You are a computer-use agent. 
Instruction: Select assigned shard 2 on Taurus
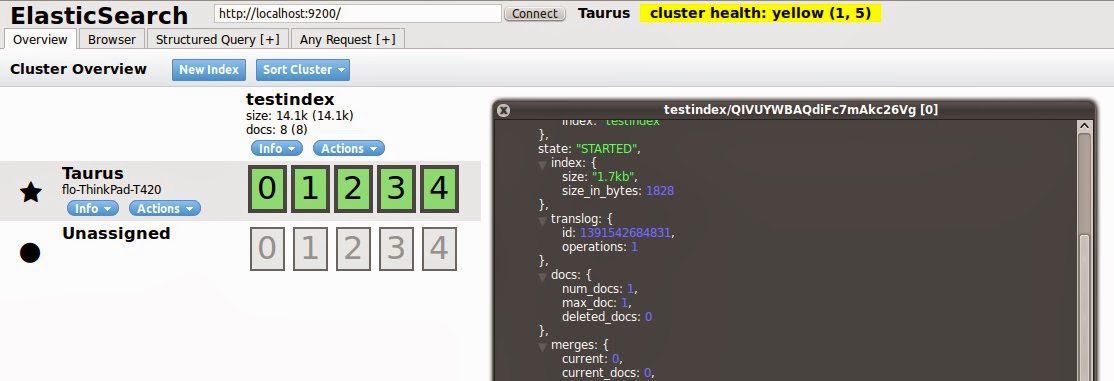click(x=353, y=189)
